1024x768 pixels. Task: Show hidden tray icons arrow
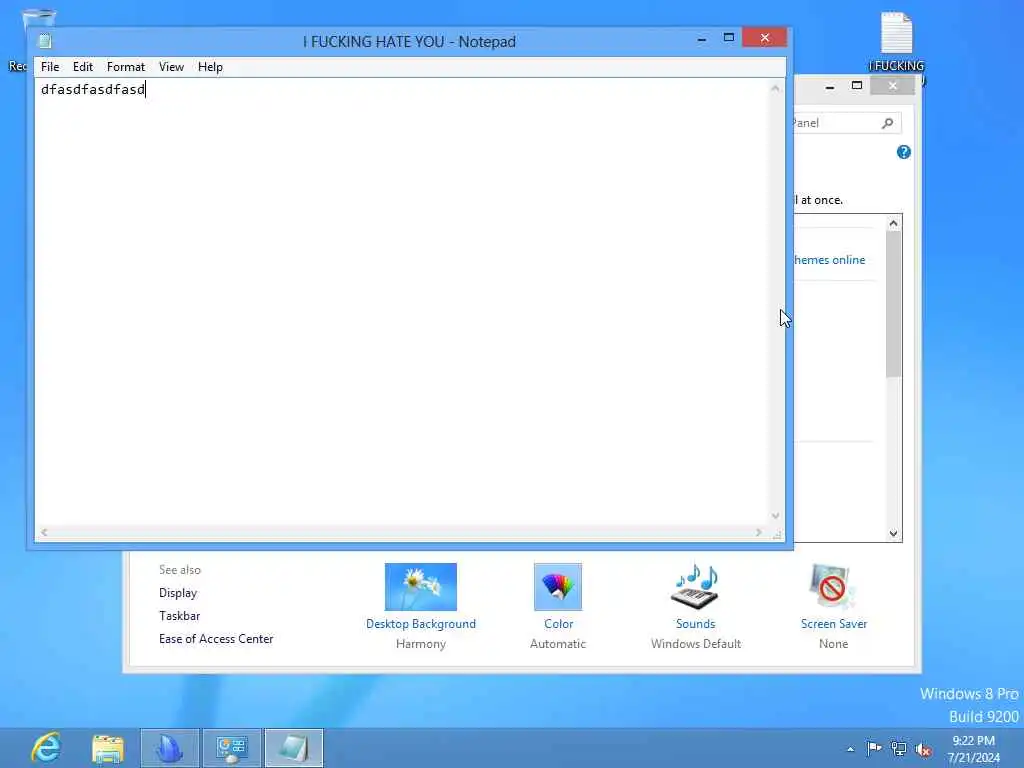tap(850, 749)
